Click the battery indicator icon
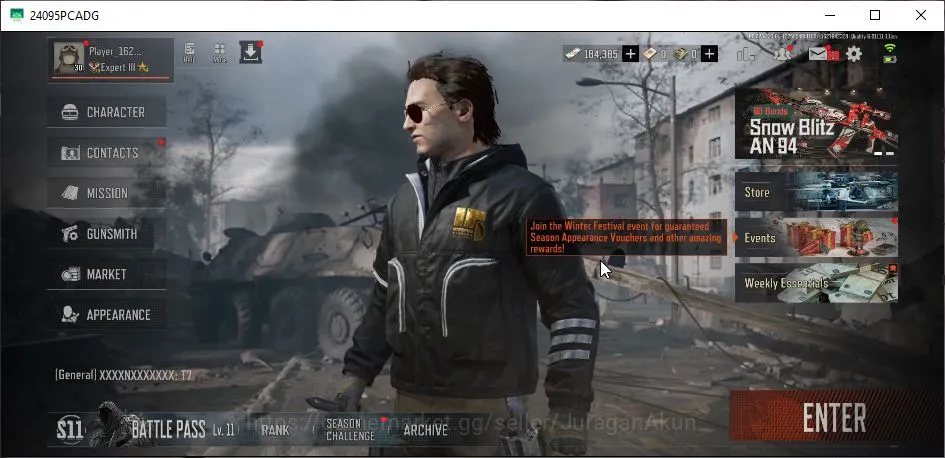This screenshot has height=458, width=945. [x=890, y=59]
